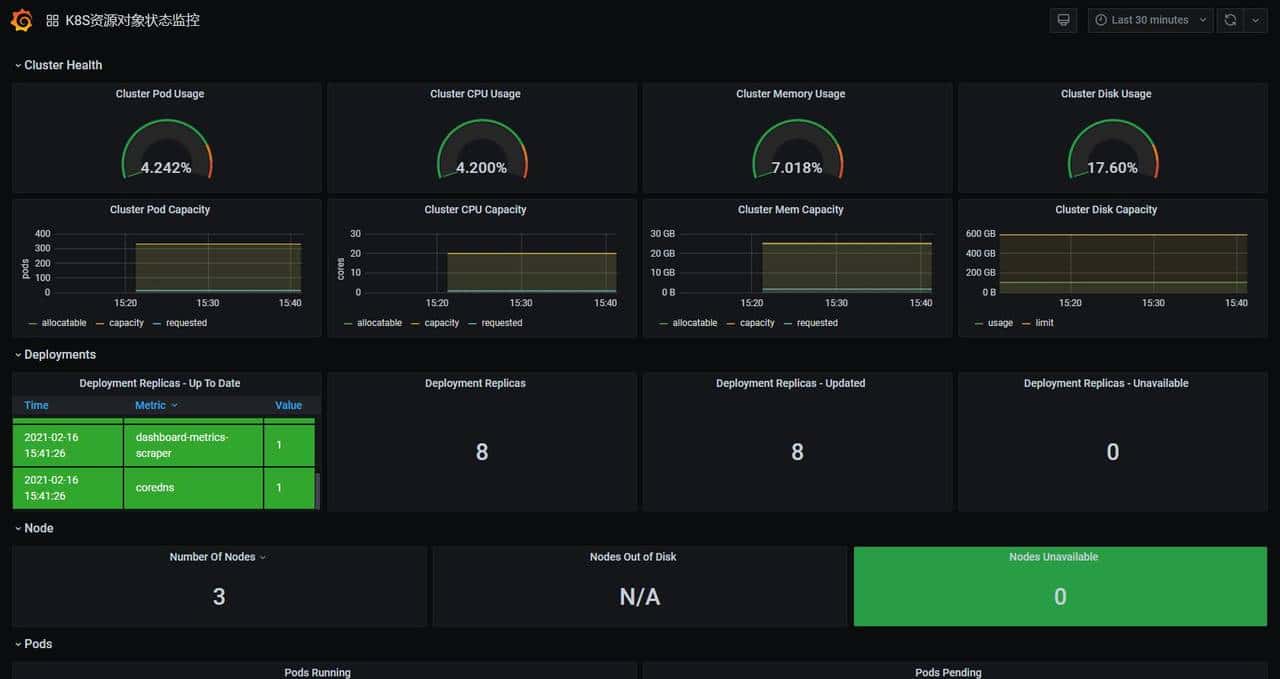
Task: Enable TV view with the monitor icon
Action: (x=1062, y=19)
